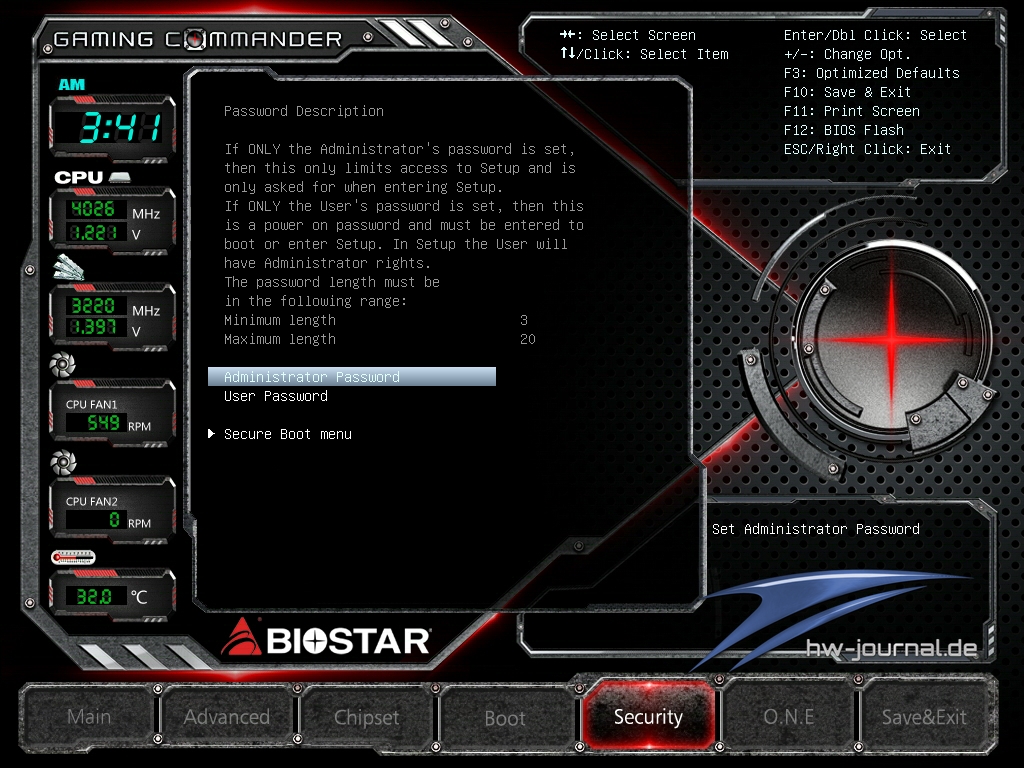Image resolution: width=1024 pixels, height=768 pixels.
Task: Click the 'Maximum length' label
Action: click(280, 339)
